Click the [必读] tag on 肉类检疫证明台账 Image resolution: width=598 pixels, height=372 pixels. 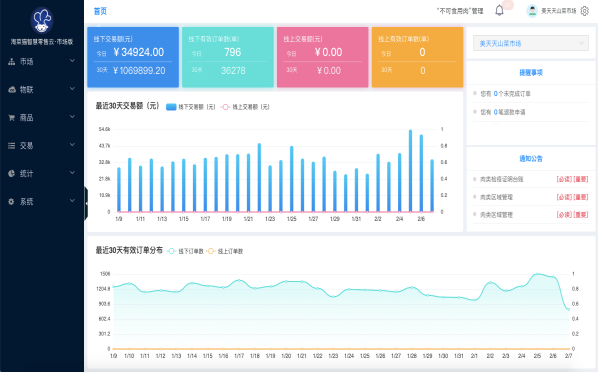pyautogui.click(x=564, y=179)
